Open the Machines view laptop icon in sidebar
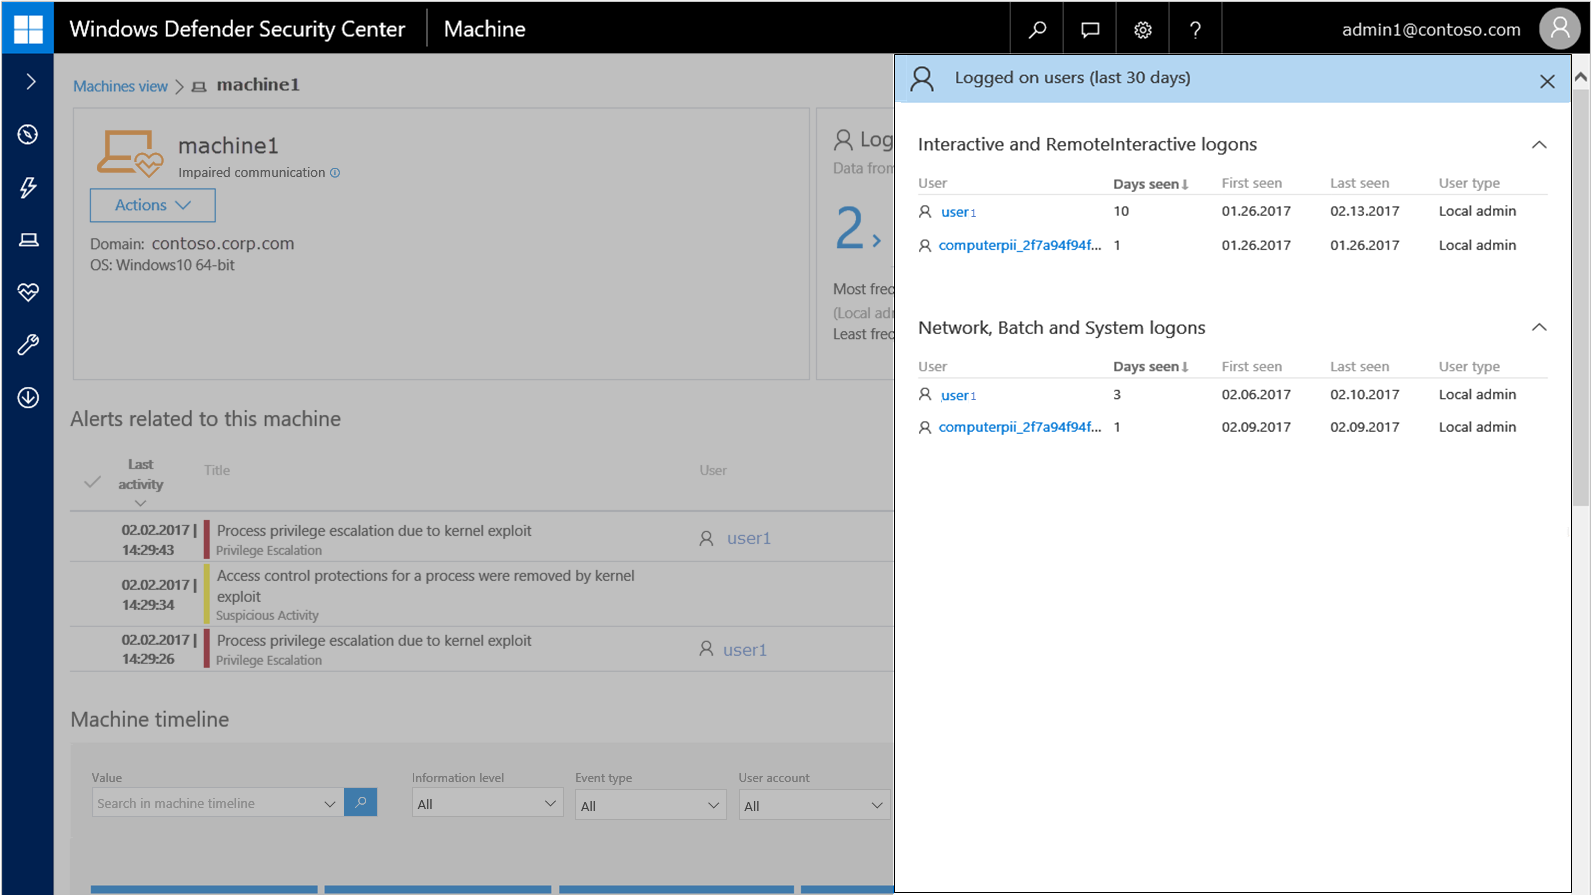 pos(28,240)
